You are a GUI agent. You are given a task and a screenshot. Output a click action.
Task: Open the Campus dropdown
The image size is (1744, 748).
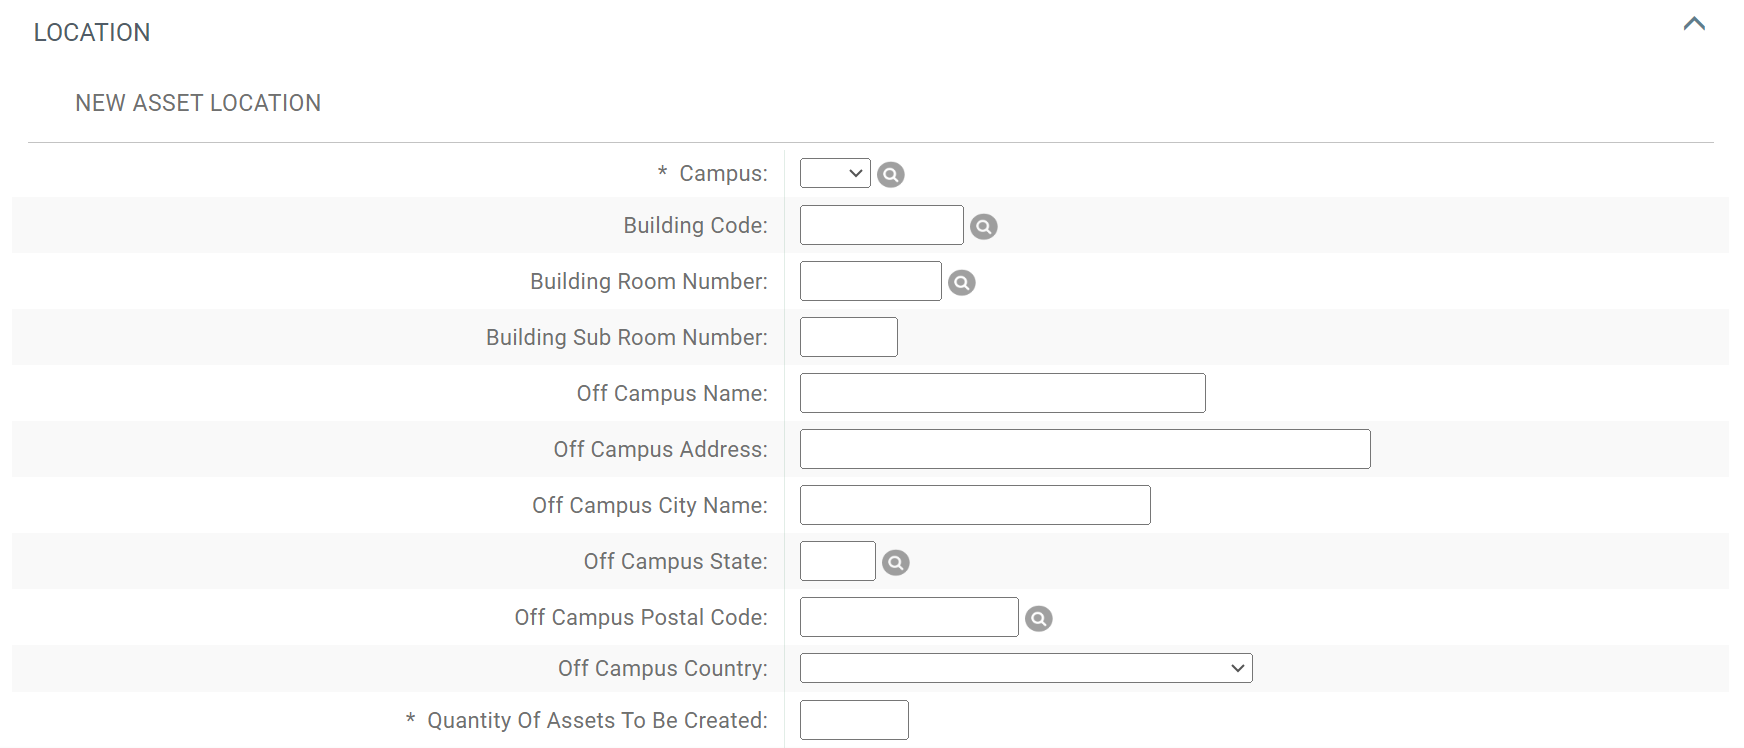835,173
